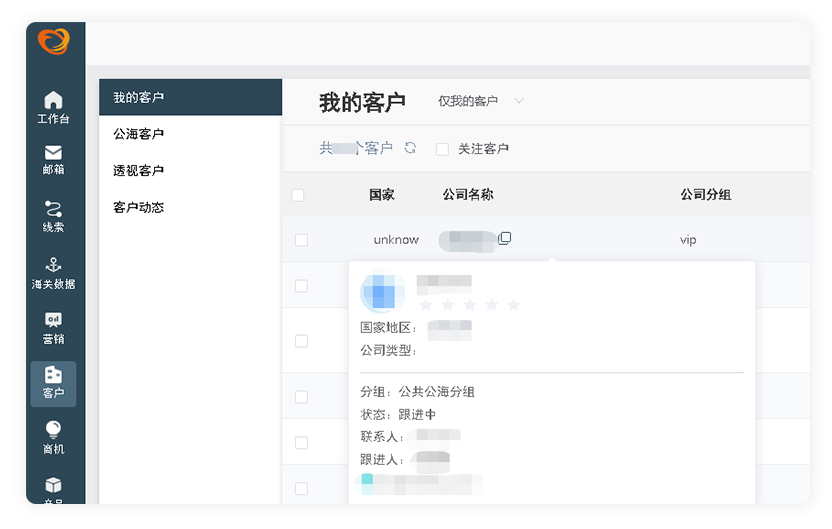
Task: Click the 国家地区 label in popup
Action: (388, 328)
